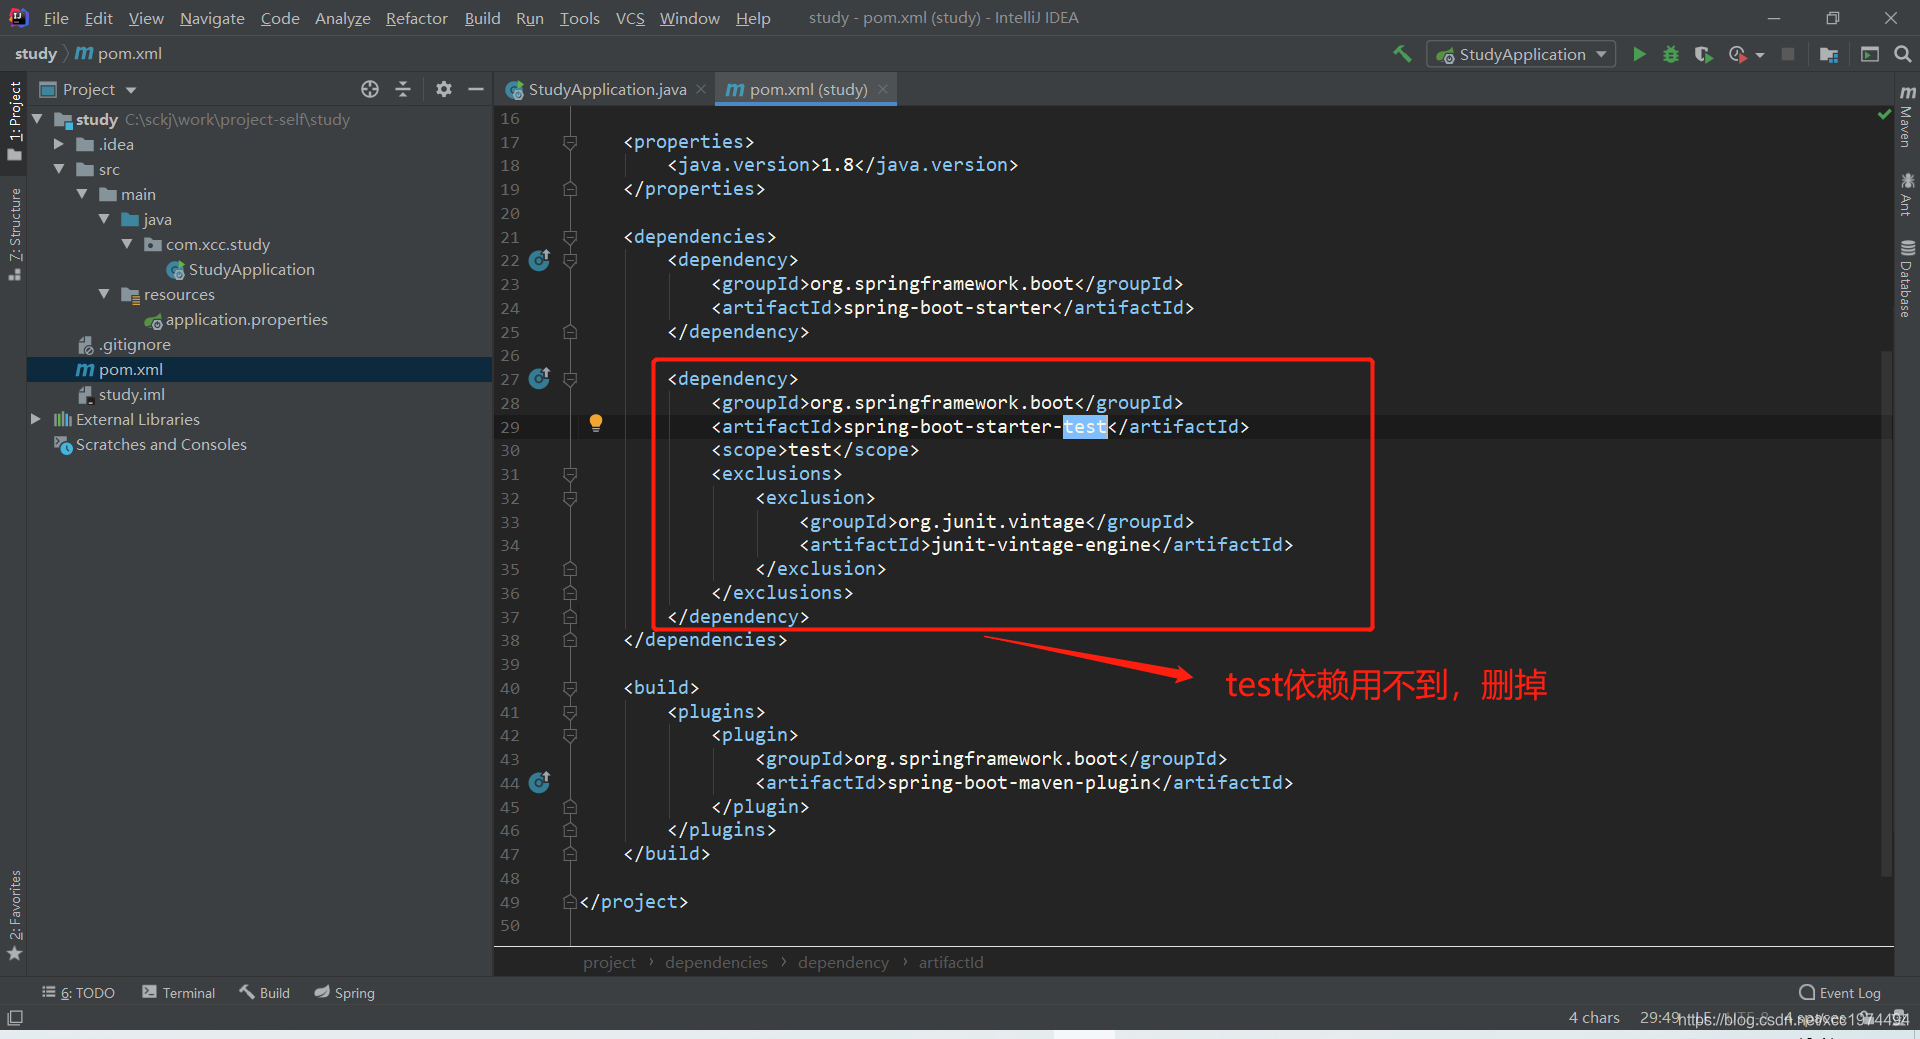Collapse the main folder
The image size is (1920, 1039).
(82, 194)
